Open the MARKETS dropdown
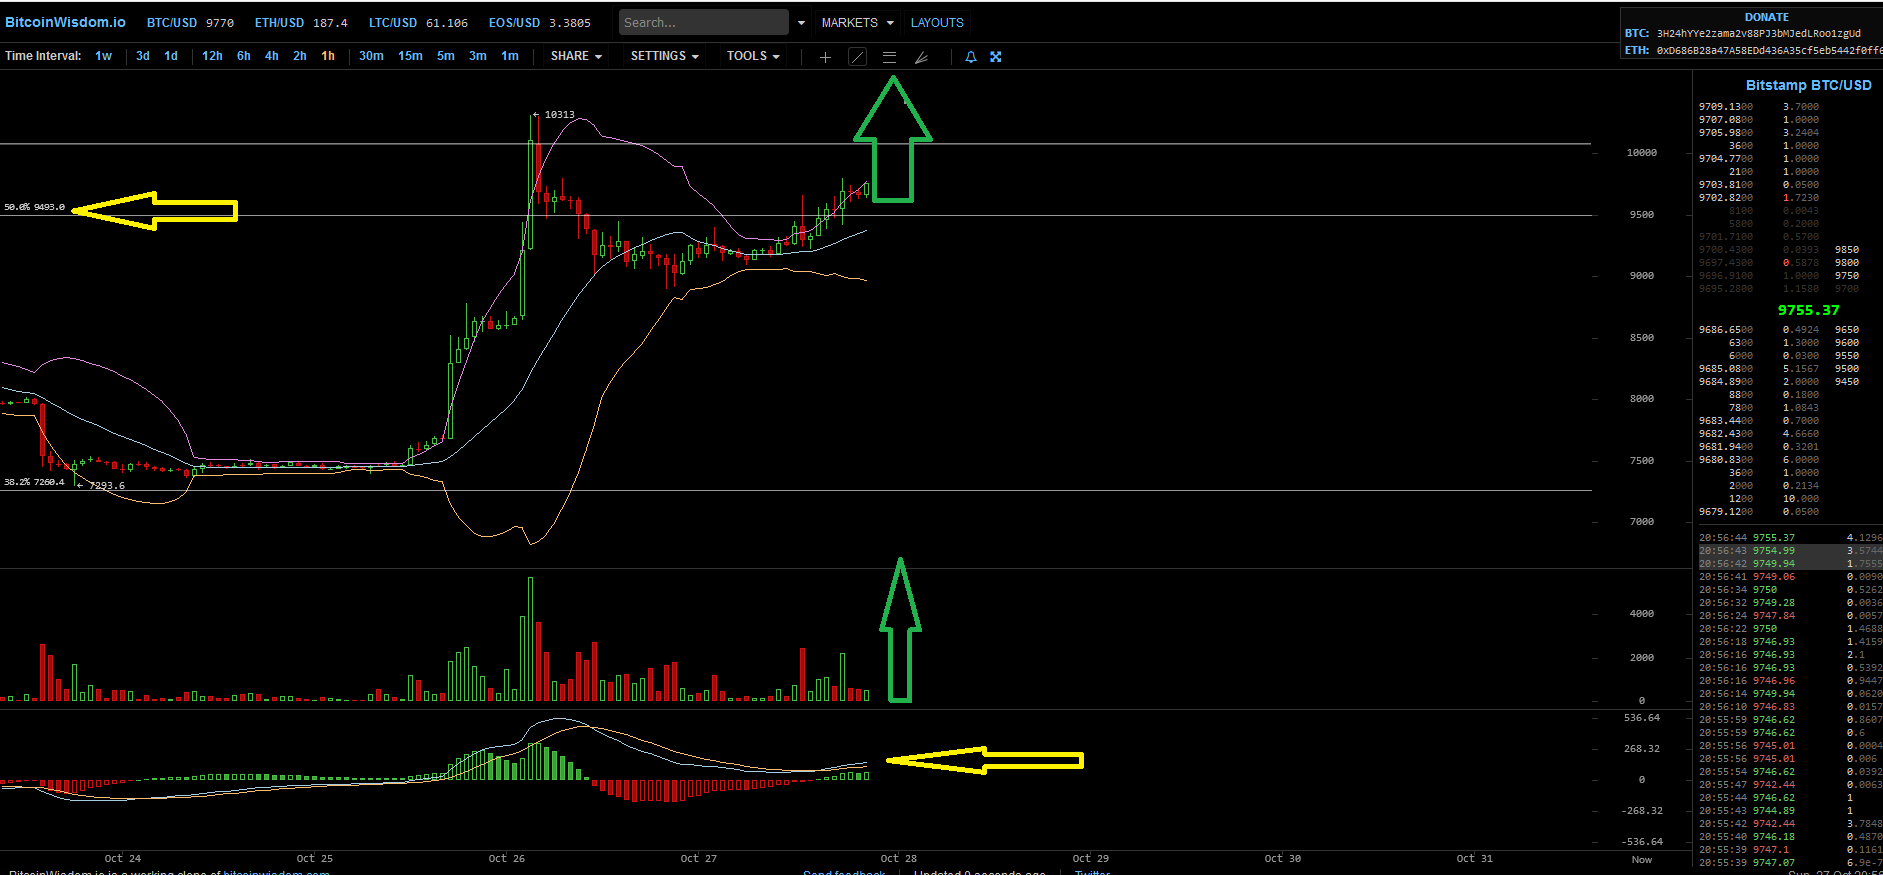Image resolution: width=1883 pixels, height=875 pixels. (857, 23)
